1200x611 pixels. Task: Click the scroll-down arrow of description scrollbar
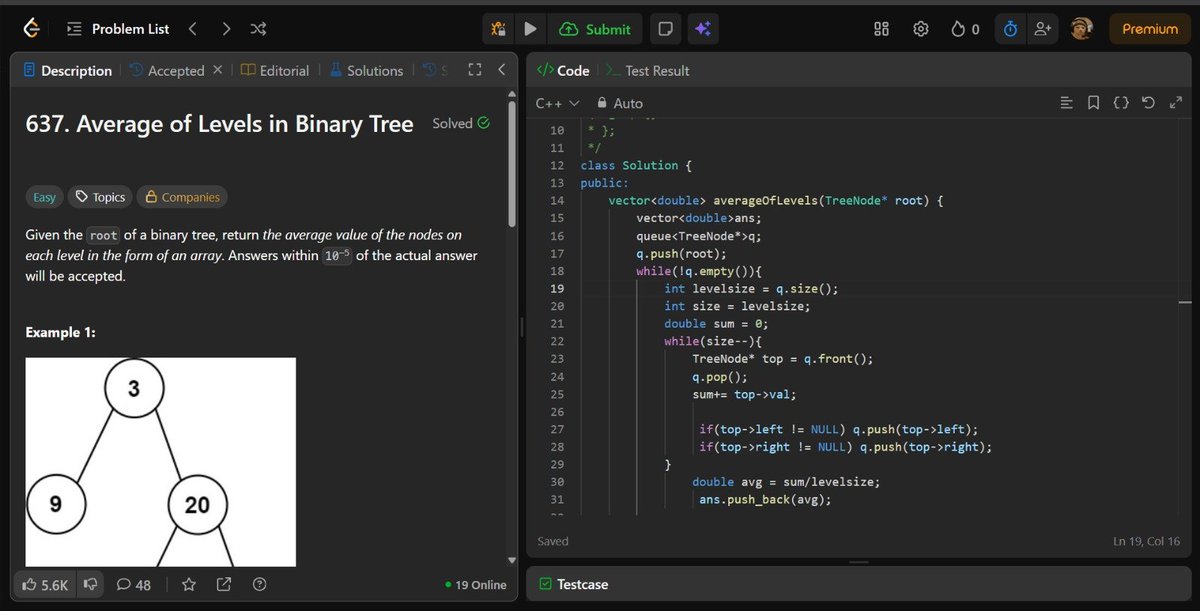pos(512,560)
